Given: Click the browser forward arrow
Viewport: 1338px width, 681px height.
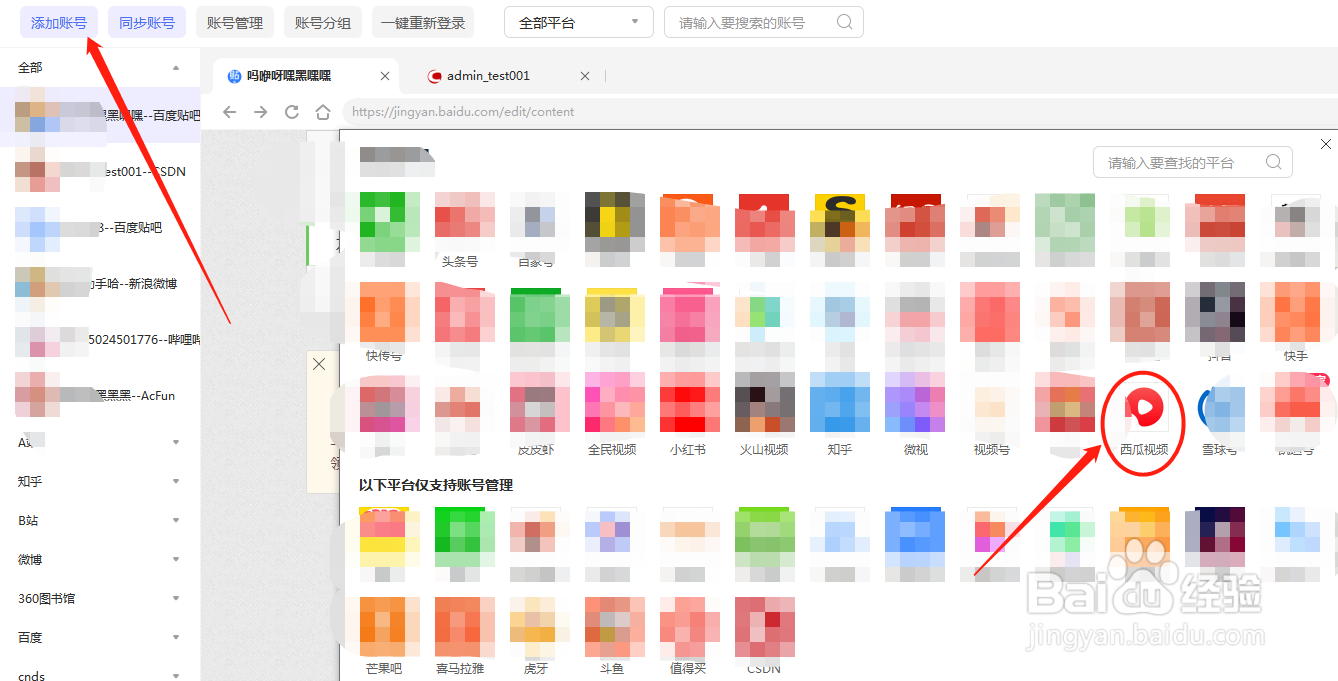Looking at the screenshot, I should (261, 112).
